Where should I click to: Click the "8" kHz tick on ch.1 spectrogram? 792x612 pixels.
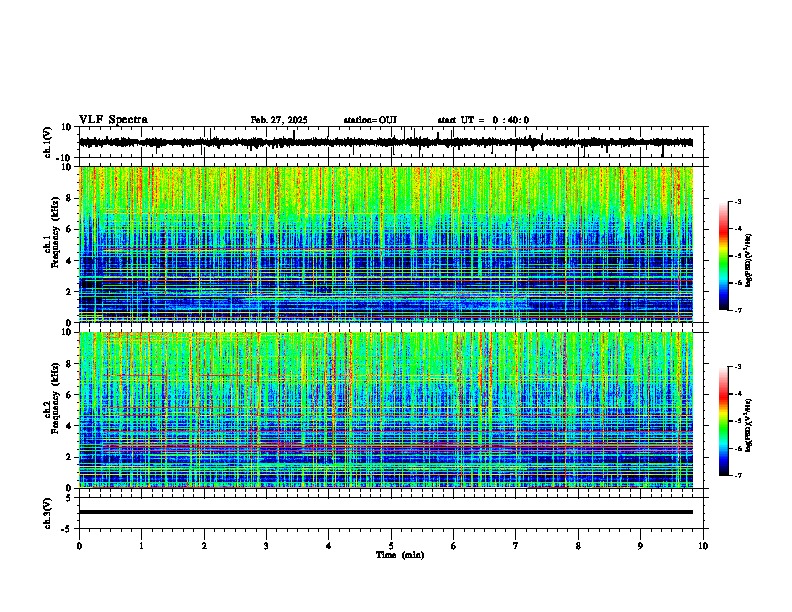pos(70,198)
